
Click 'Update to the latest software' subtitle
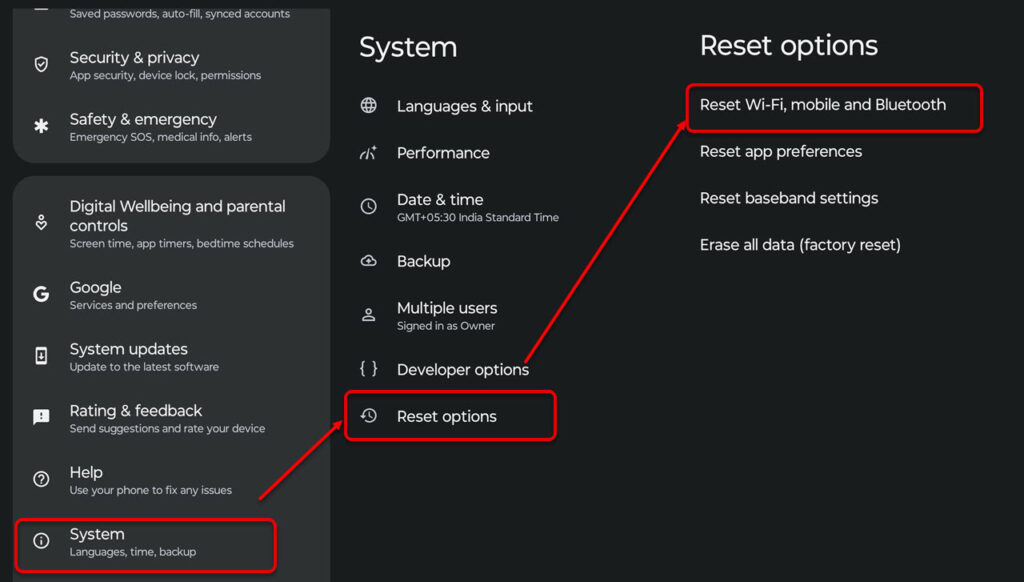pos(144,367)
